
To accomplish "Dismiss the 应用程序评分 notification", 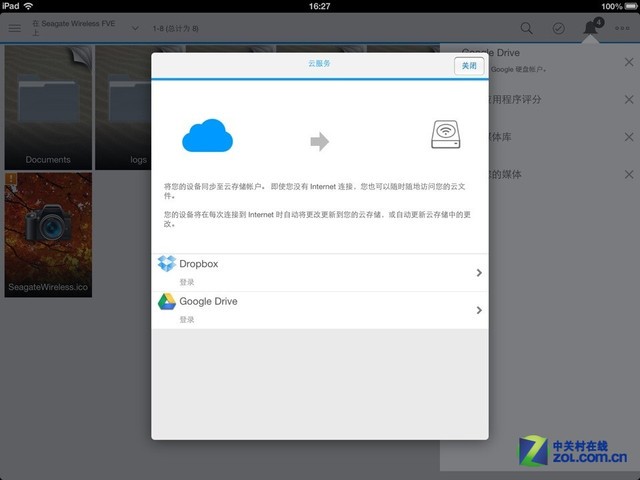I will point(628,99).
